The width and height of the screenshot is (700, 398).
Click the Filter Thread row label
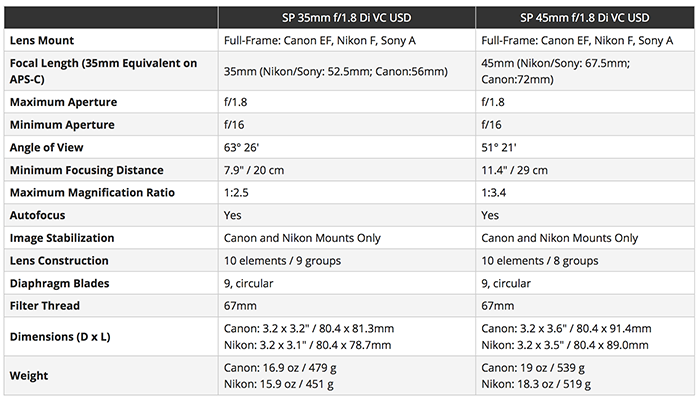(45, 306)
